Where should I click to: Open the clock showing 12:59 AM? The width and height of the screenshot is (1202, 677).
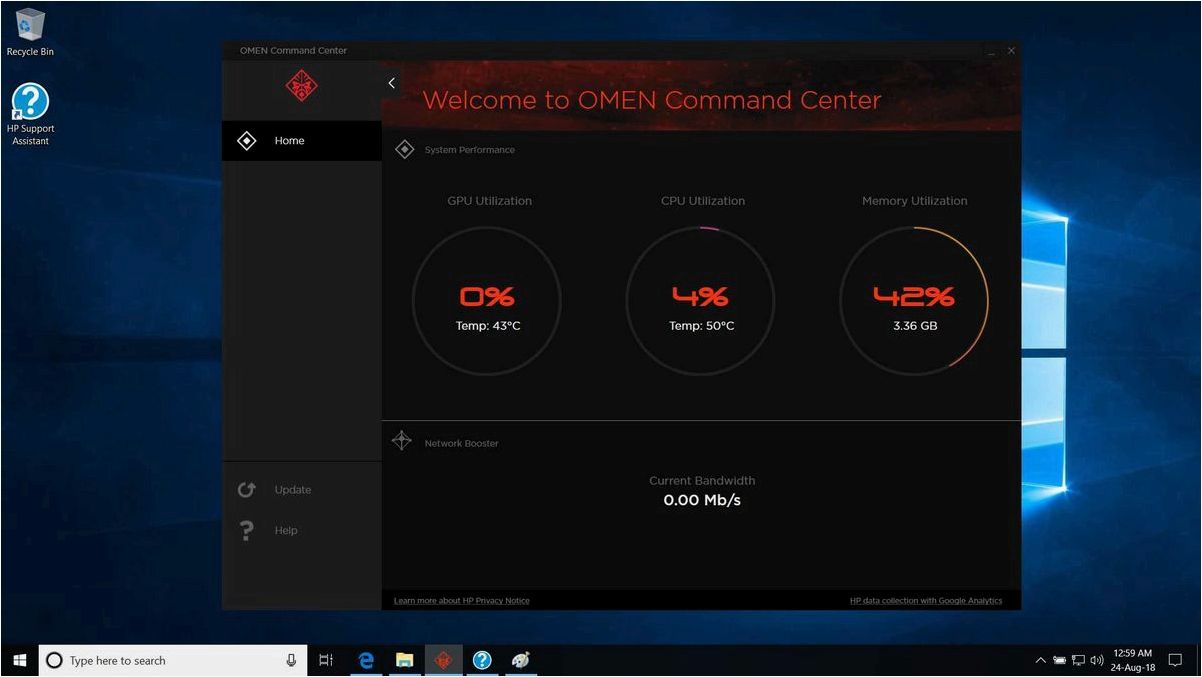coord(1133,660)
